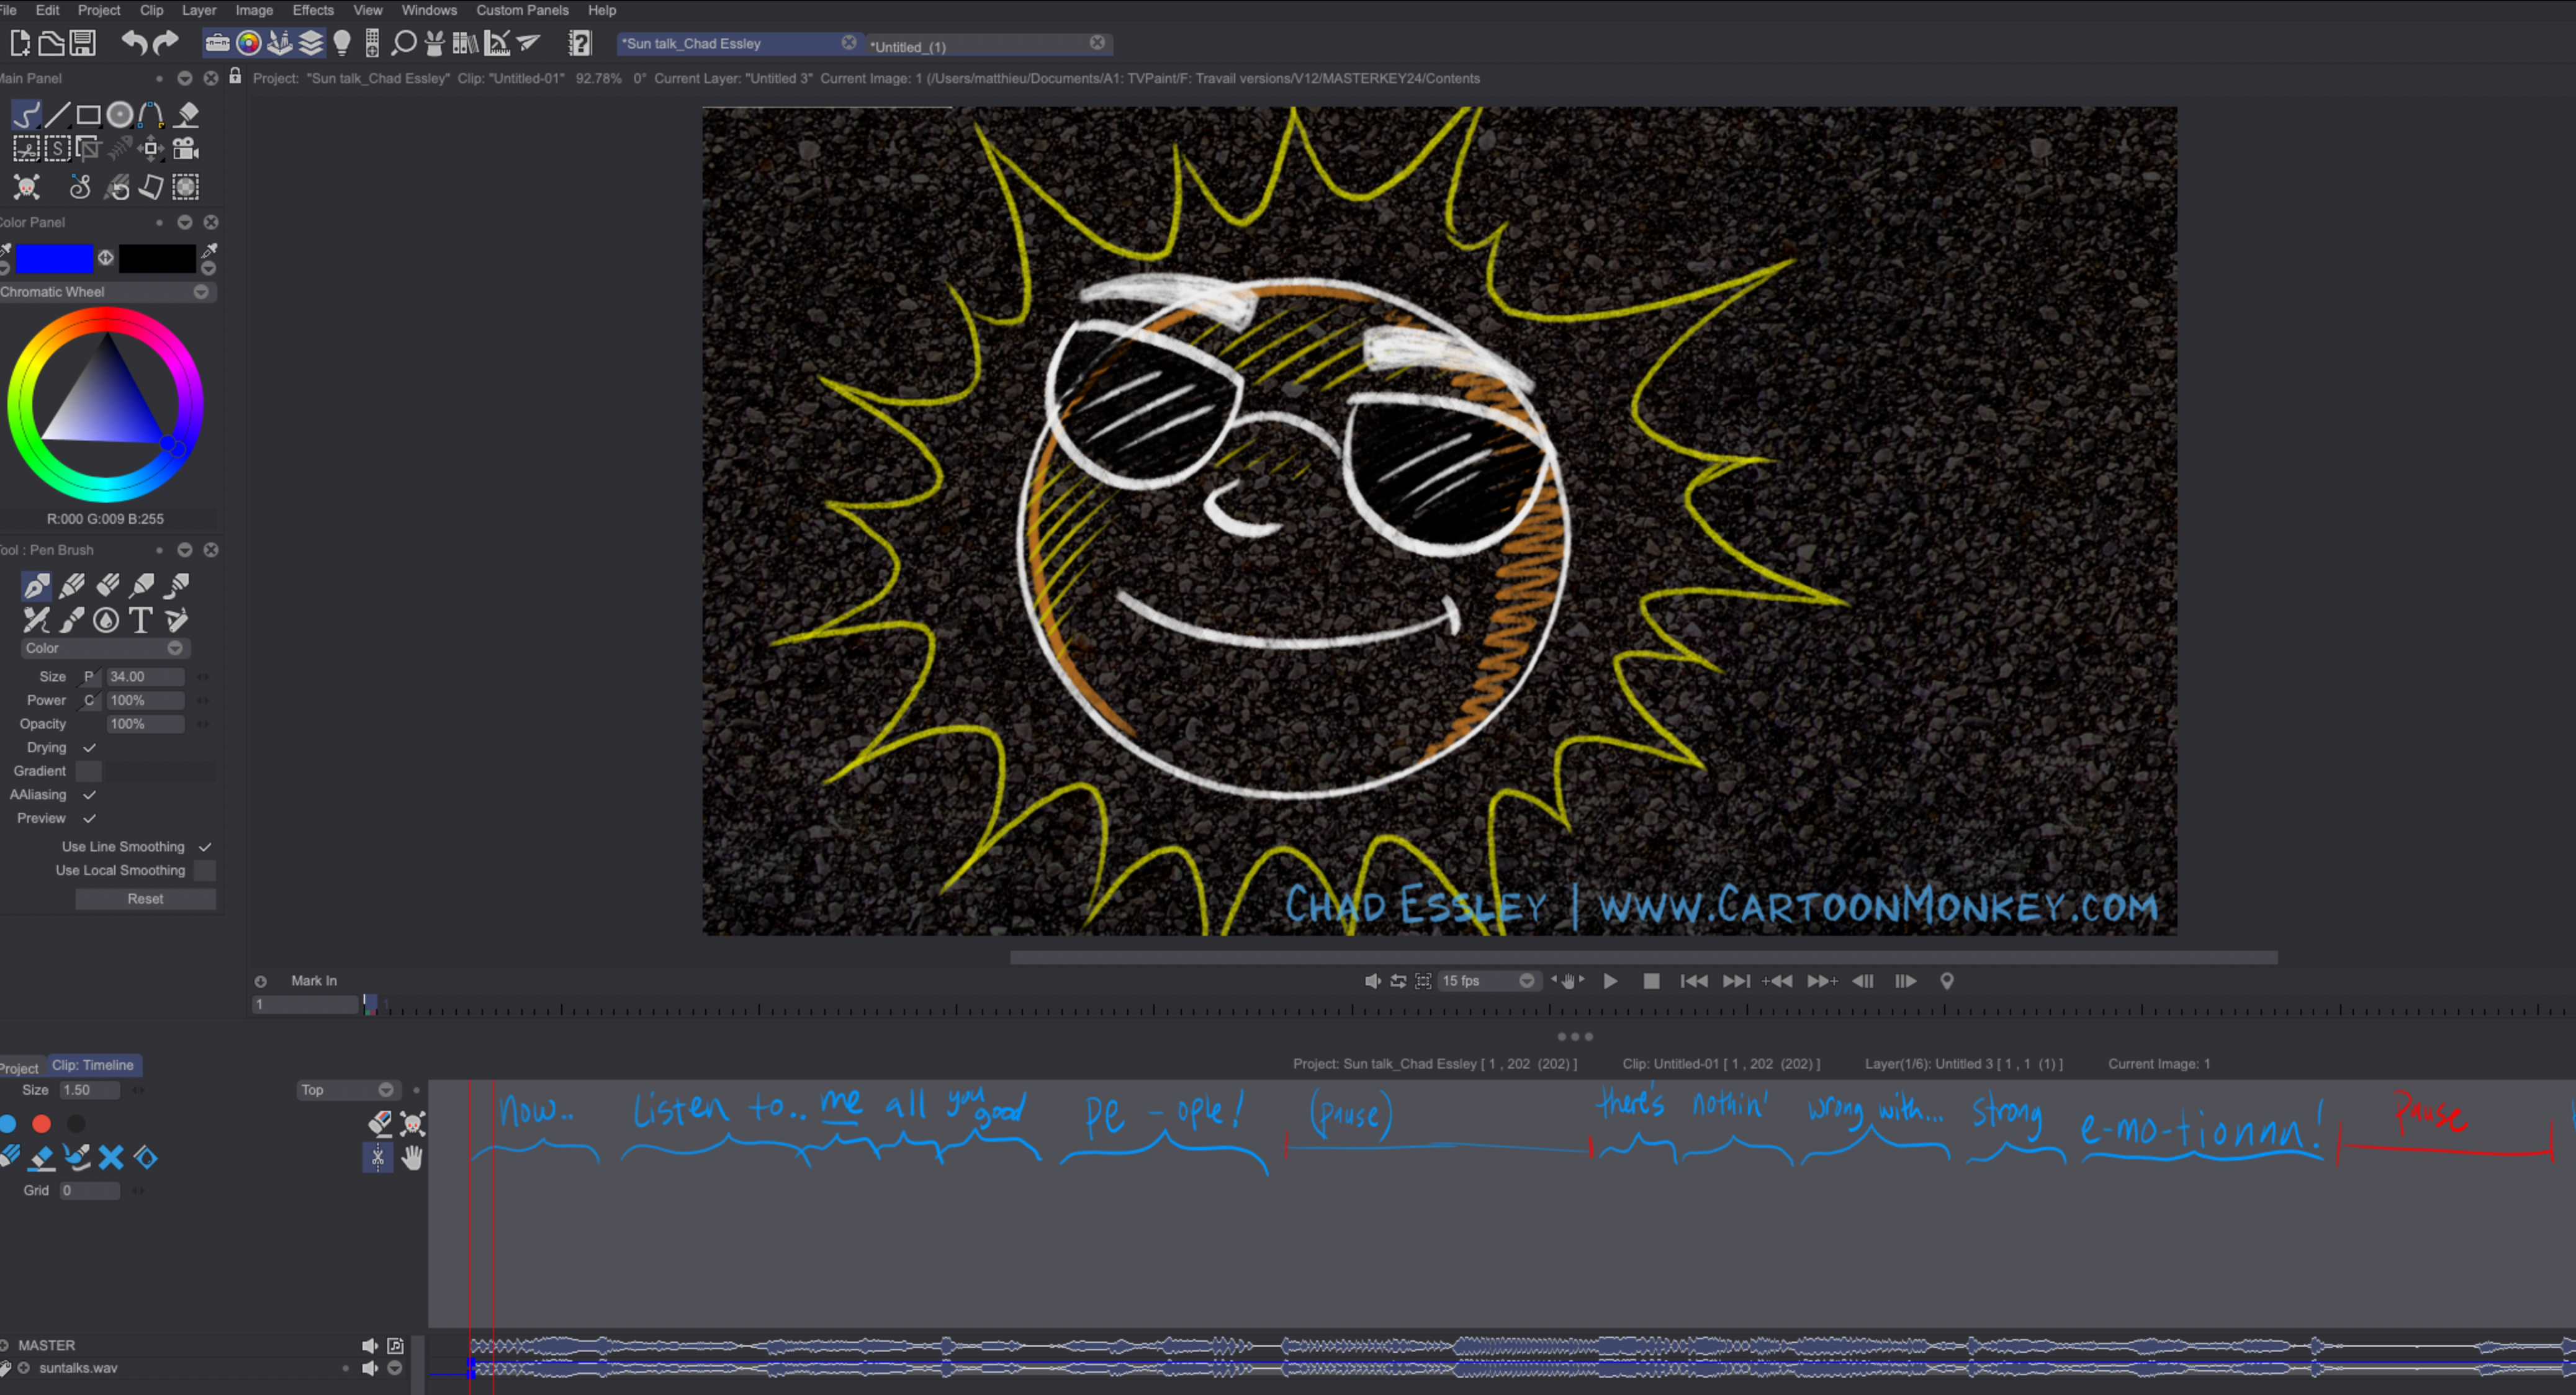Click the Reset button in the Pen Brush panel
Image resolution: width=2576 pixels, height=1395 pixels.
(145, 898)
